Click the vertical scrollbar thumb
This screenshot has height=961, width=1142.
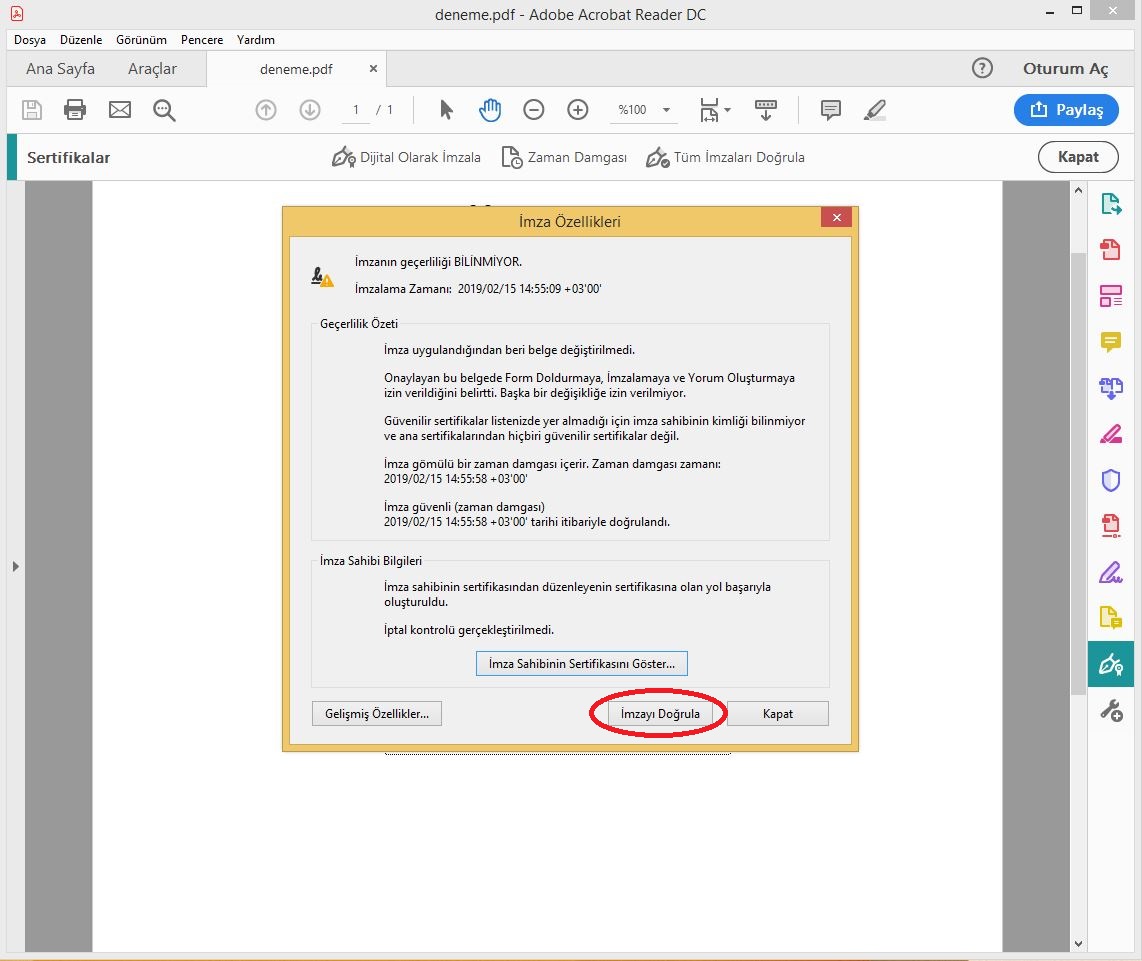[1079, 474]
